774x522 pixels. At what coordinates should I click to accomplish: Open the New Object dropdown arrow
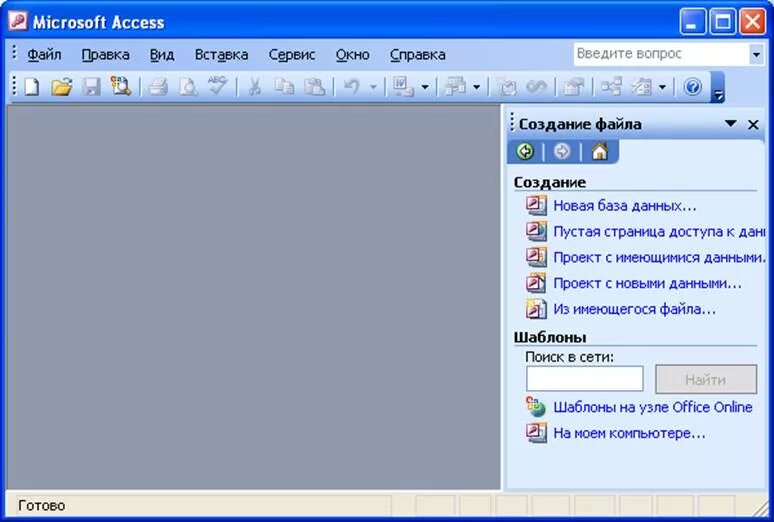[x=662, y=87]
